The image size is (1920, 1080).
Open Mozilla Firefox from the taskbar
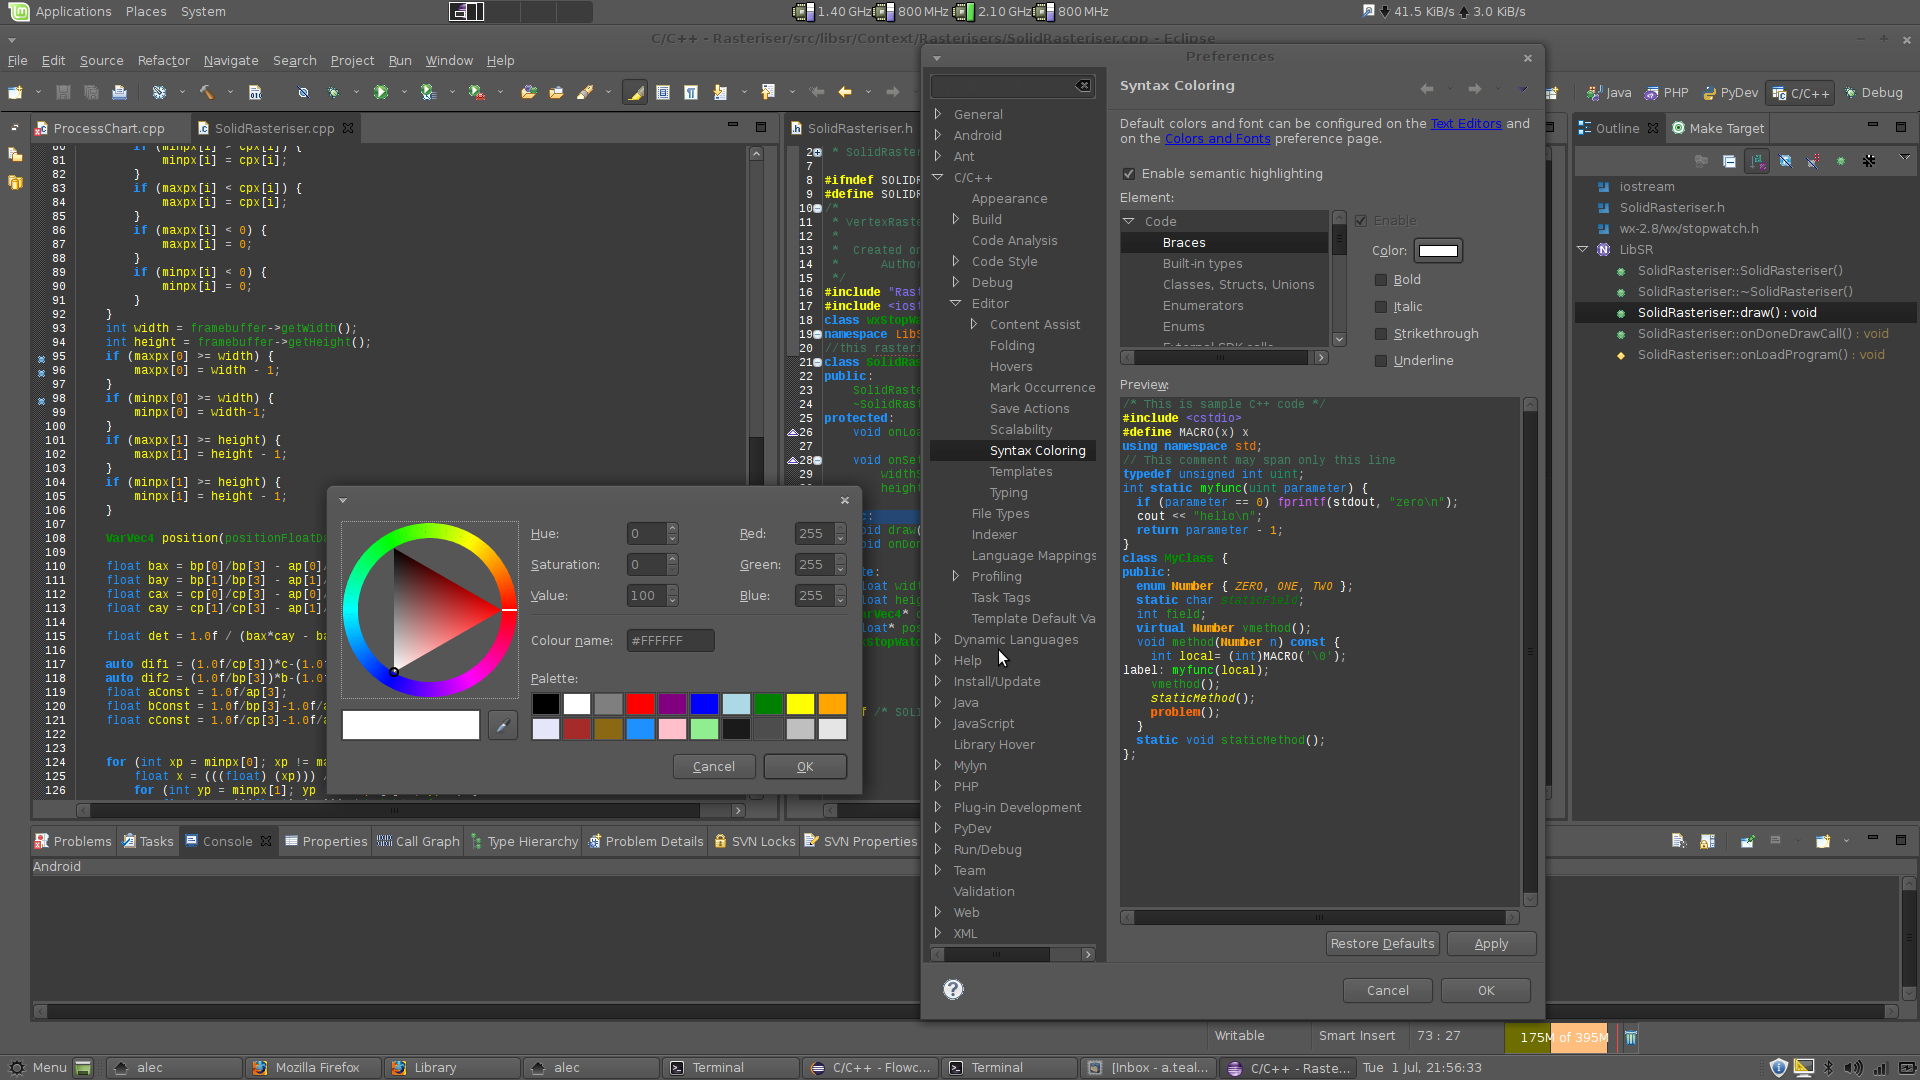[314, 1067]
